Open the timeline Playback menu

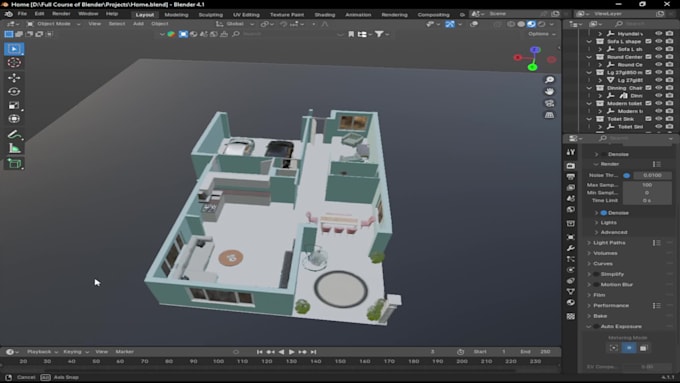[x=42, y=352]
